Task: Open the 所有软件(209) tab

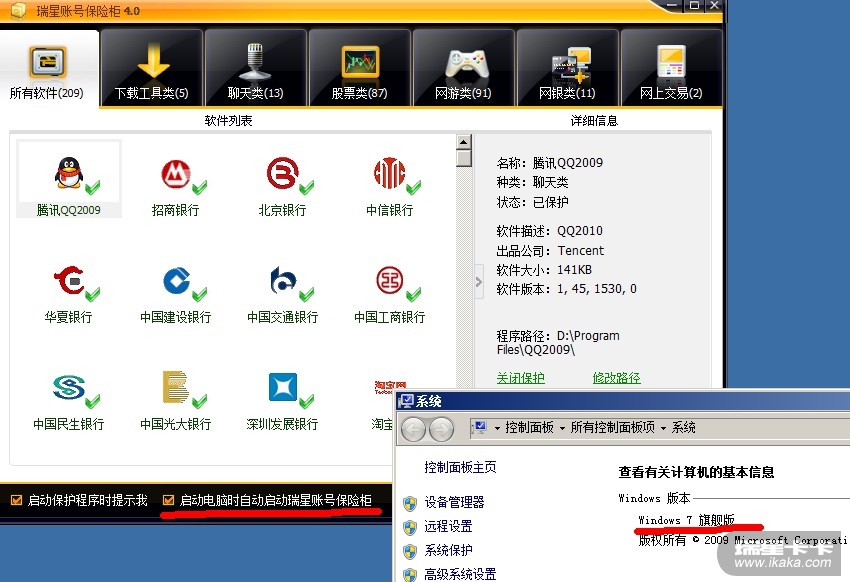Action: (47, 69)
